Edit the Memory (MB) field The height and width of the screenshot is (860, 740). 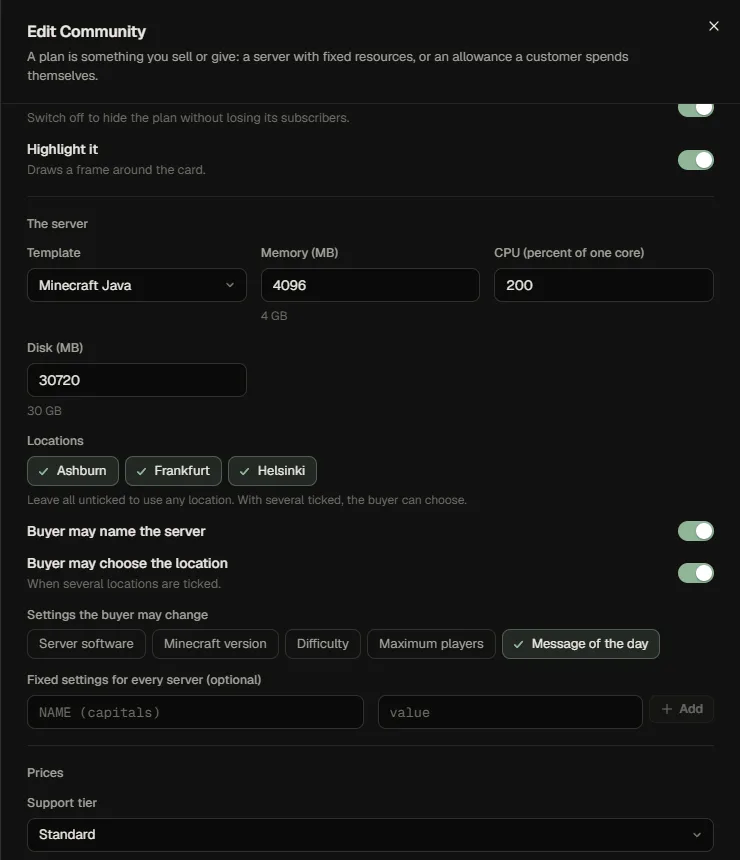pos(370,285)
